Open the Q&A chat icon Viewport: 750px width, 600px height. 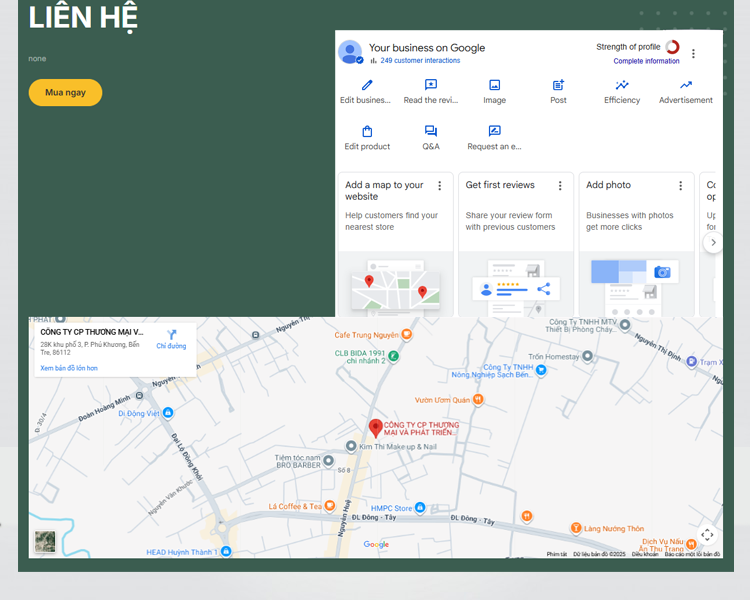pyautogui.click(x=431, y=131)
